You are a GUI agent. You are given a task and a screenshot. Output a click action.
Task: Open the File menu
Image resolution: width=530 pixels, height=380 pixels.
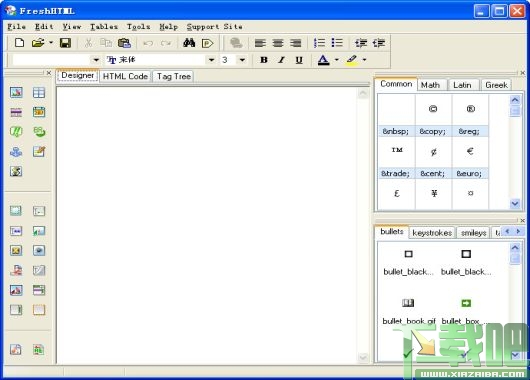16,27
